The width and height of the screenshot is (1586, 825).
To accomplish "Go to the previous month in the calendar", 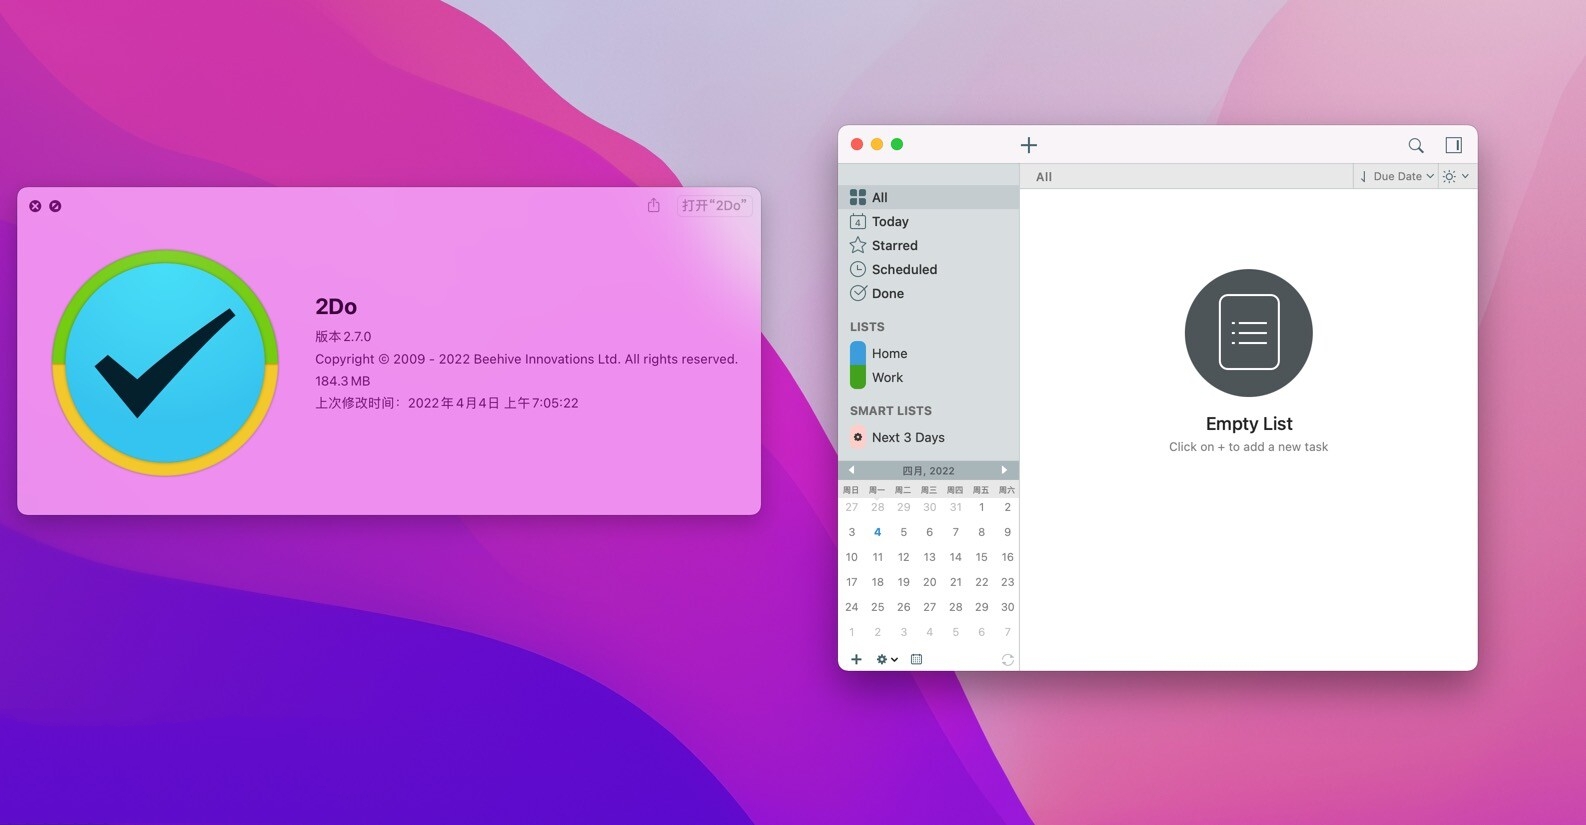I will coord(851,470).
